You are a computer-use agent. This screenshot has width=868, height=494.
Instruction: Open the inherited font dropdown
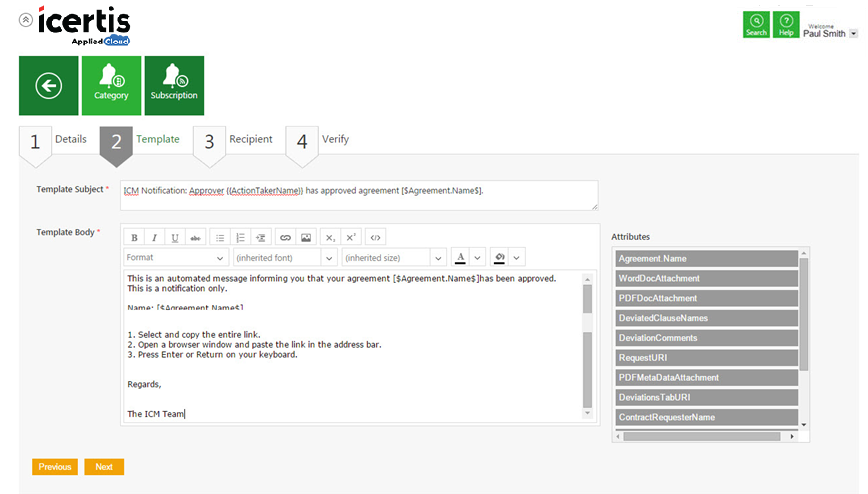pyautogui.click(x=284, y=258)
